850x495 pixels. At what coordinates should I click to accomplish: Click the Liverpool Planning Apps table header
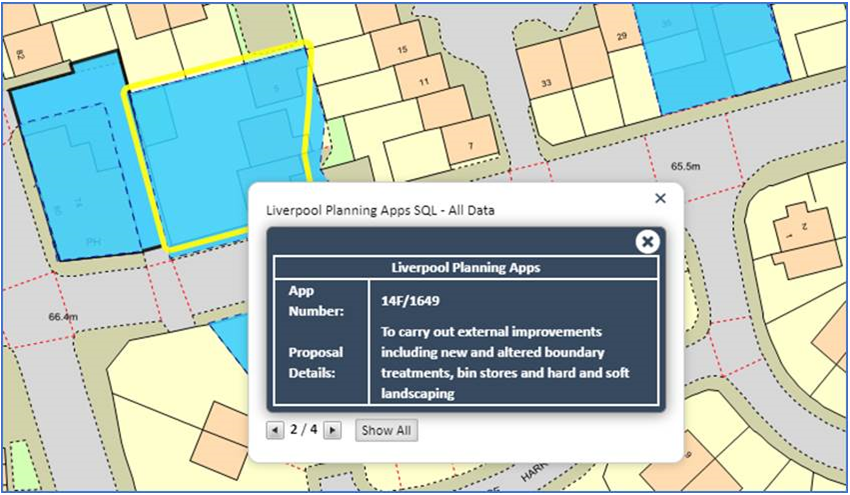coord(466,268)
